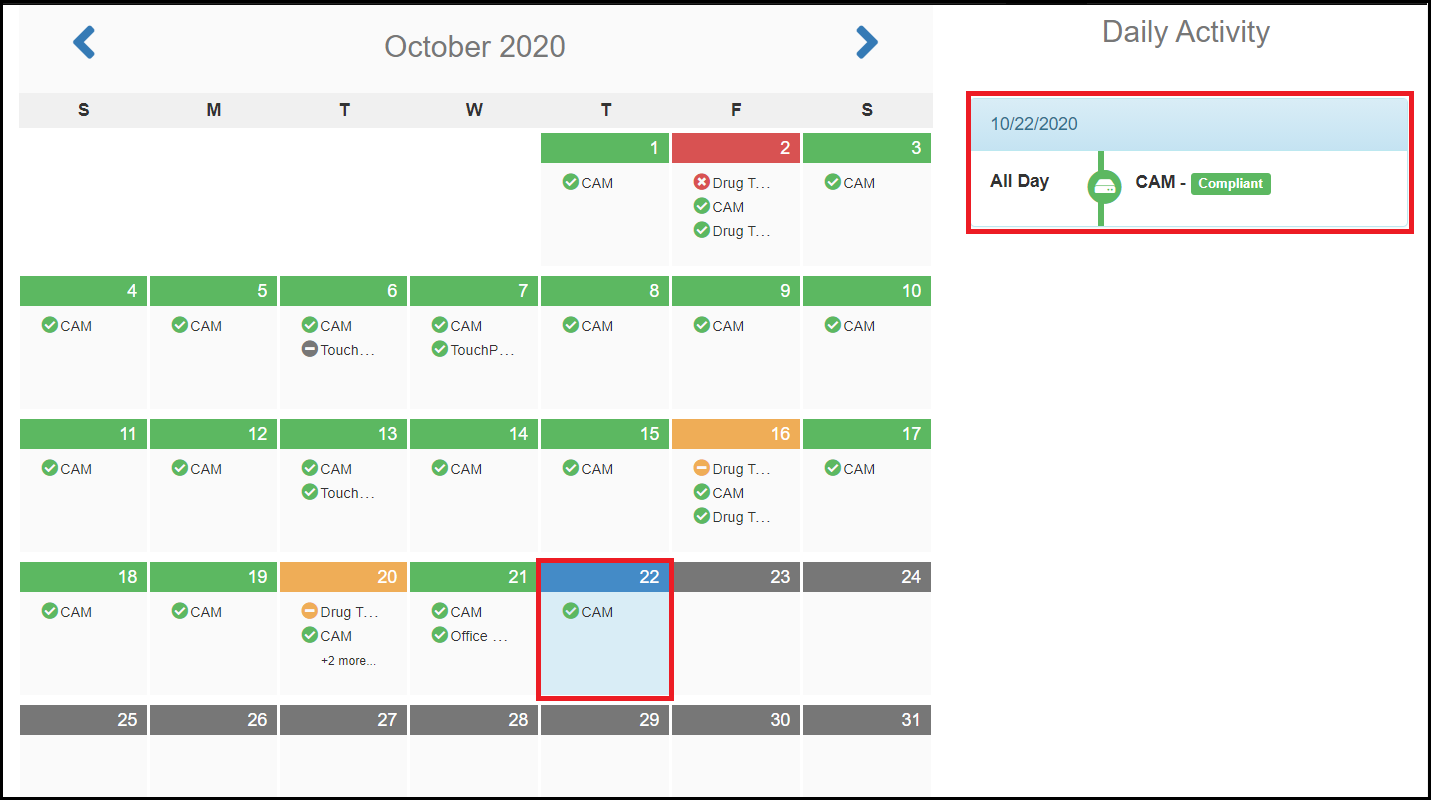Select October 16 orange date header
1431x800 pixels.
pos(736,434)
